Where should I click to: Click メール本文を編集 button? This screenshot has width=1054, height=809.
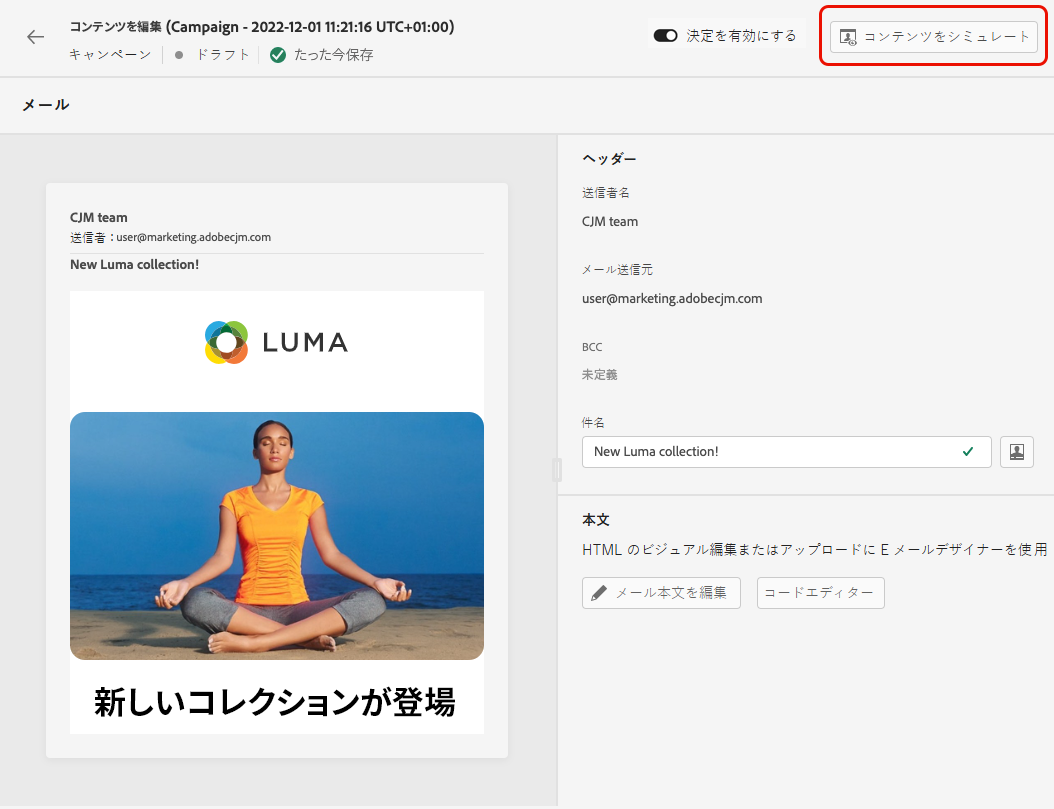(661, 593)
